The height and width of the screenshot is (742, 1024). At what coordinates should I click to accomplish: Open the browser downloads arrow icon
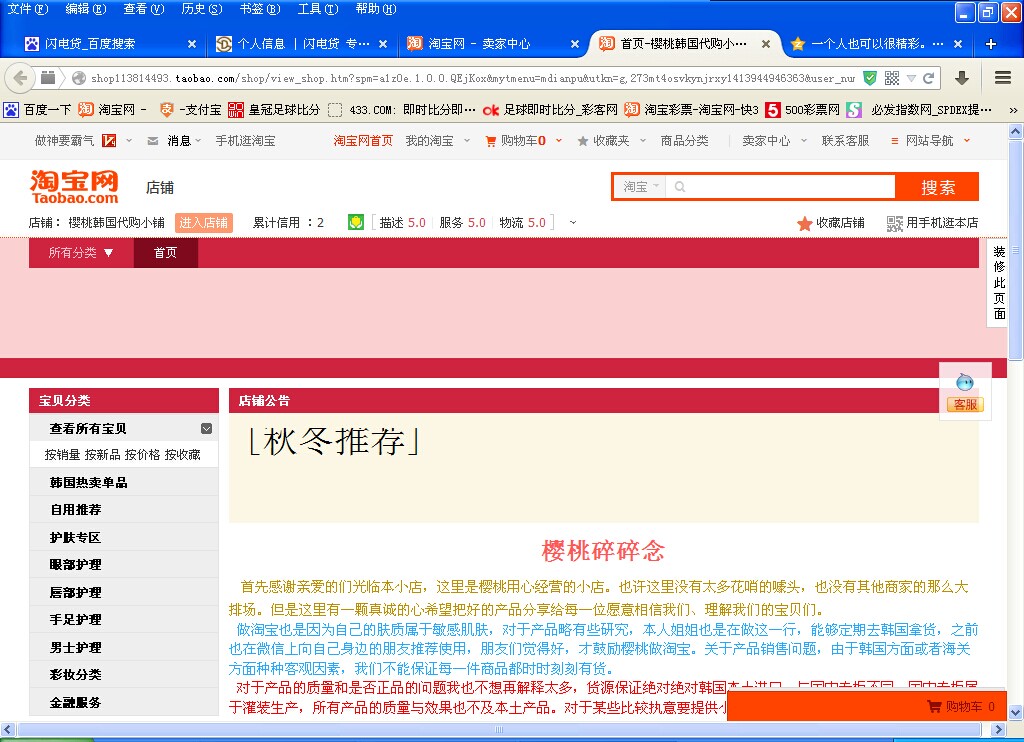[962, 78]
